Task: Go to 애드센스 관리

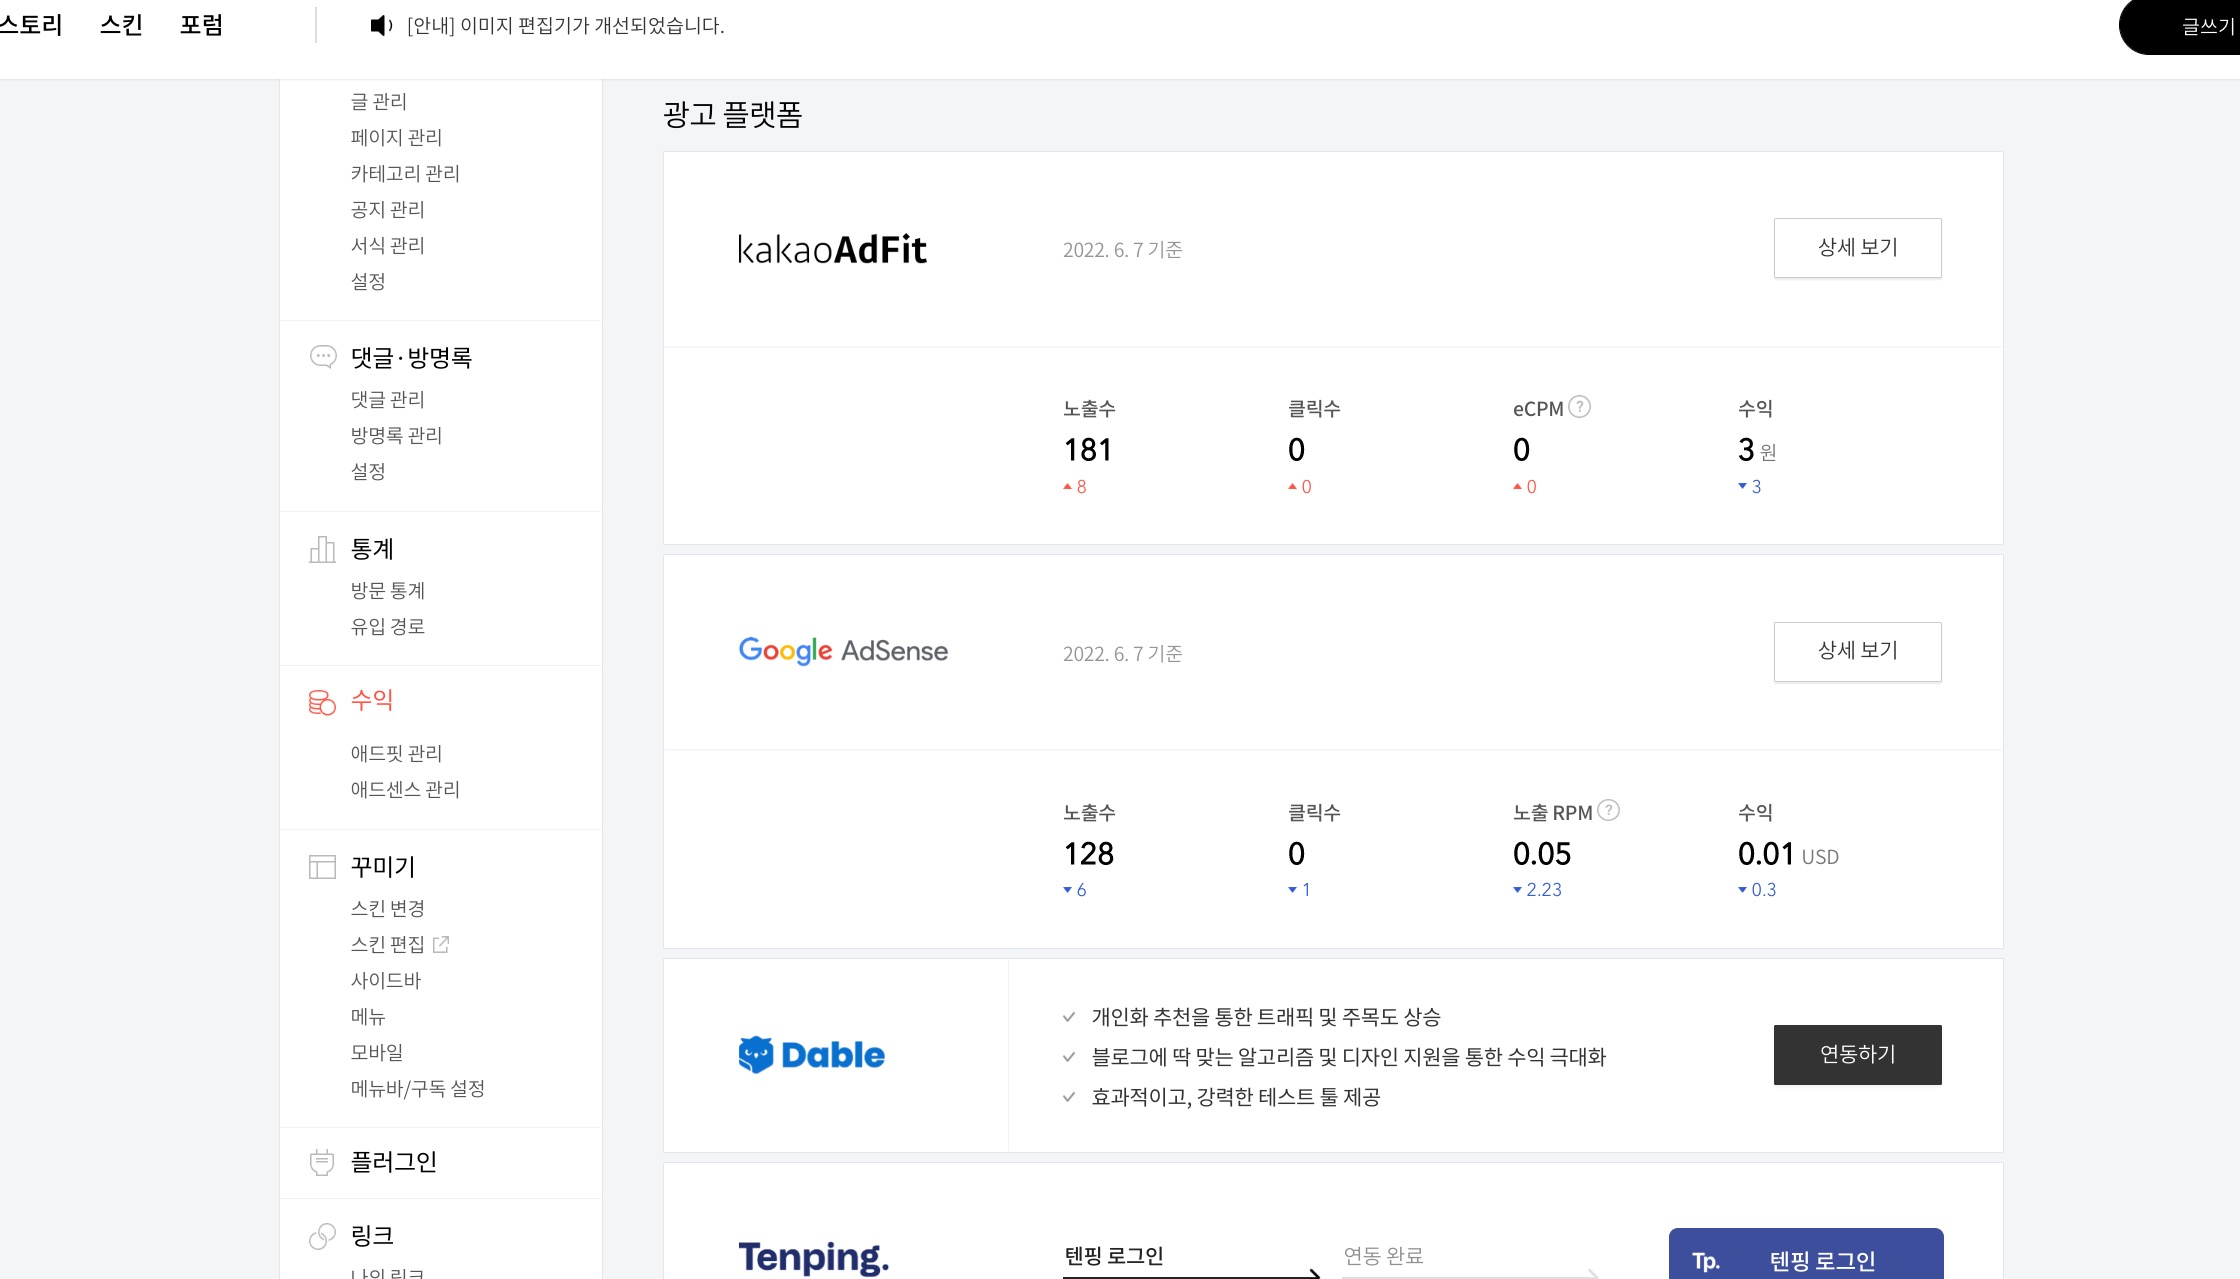Action: coord(405,789)
